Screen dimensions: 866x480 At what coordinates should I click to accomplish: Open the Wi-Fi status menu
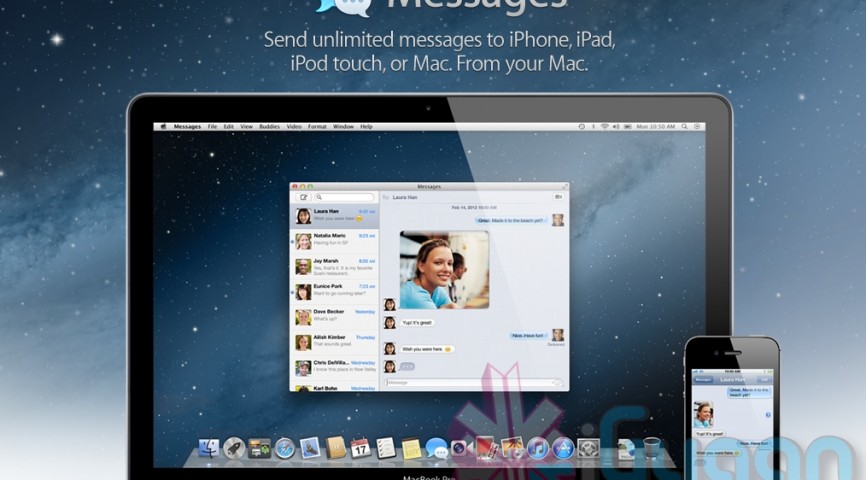tap(604, 127)
